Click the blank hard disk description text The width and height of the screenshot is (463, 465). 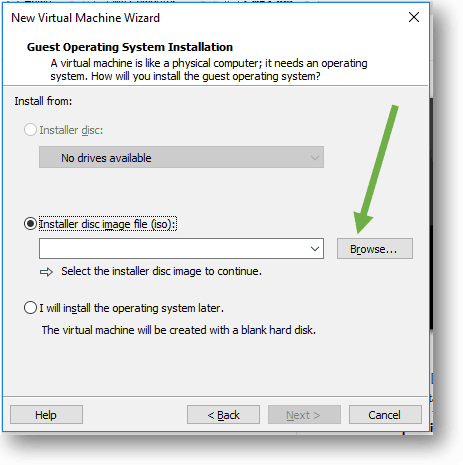coord(179,330)
